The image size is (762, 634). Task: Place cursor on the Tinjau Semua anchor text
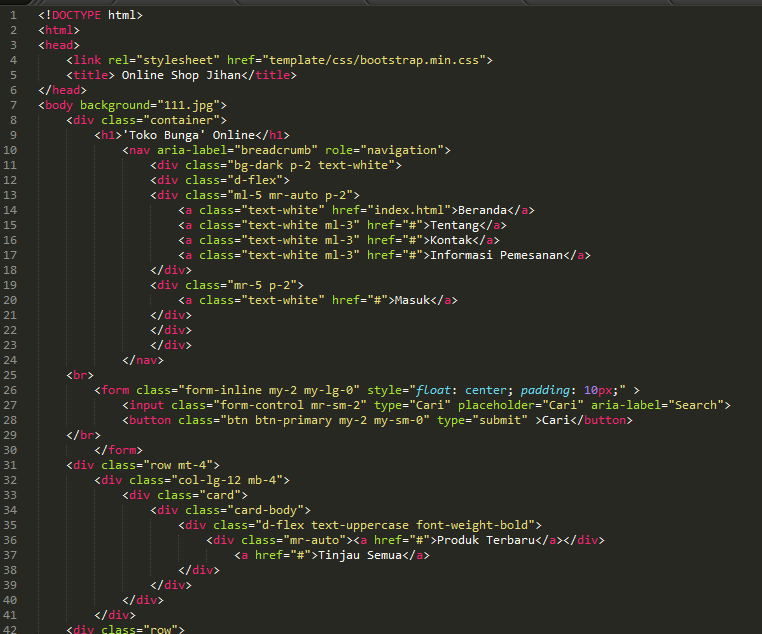coord(360,555)
